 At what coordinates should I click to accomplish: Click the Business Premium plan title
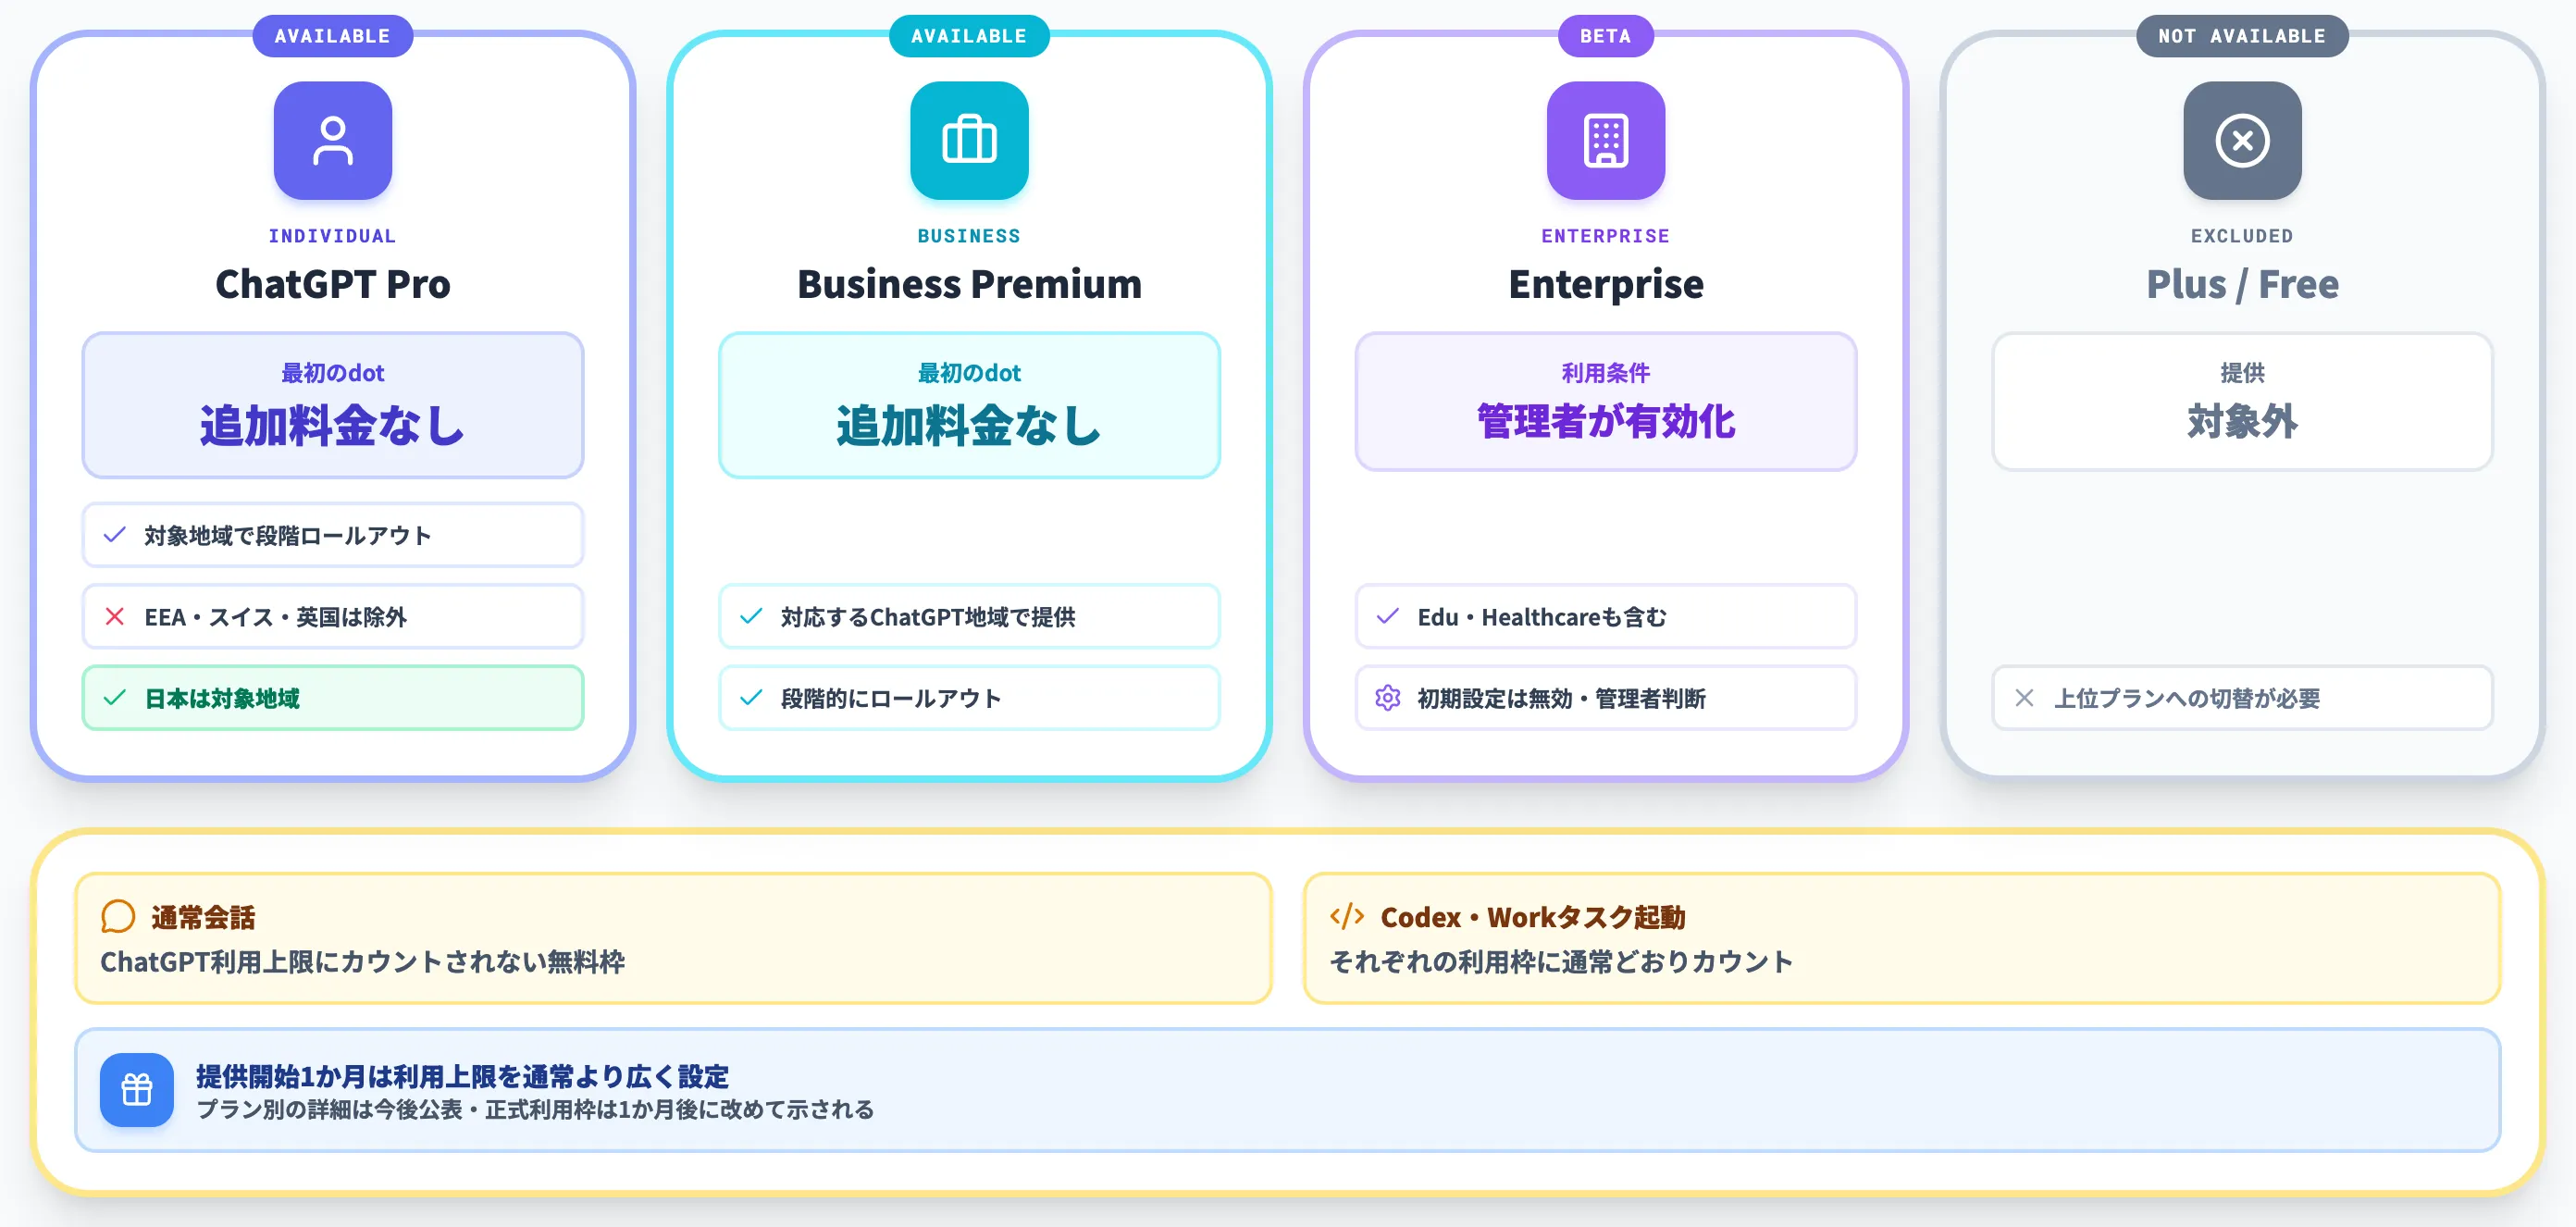pyautogui.click(x=969, y=285)
